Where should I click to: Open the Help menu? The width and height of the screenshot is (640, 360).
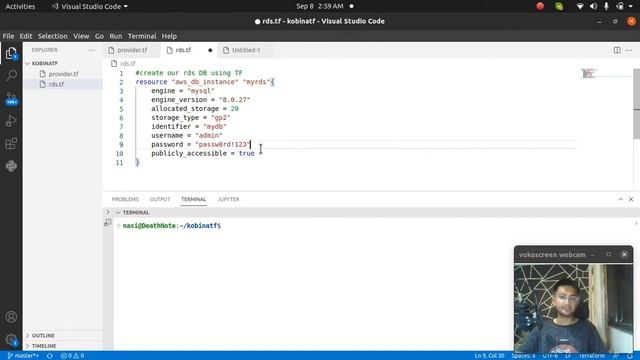(x=169, y=36)
